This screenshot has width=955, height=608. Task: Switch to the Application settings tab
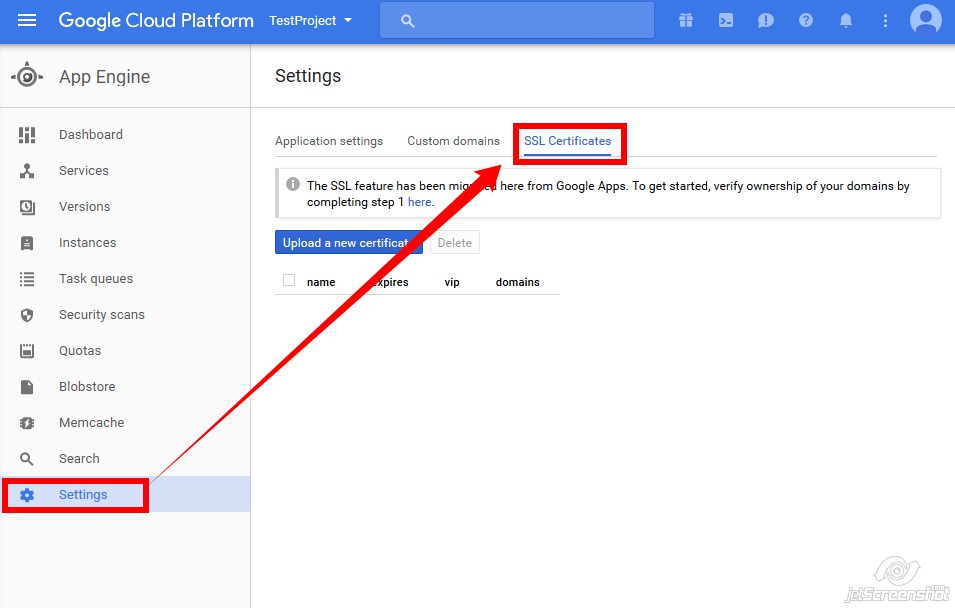point(329,141)
